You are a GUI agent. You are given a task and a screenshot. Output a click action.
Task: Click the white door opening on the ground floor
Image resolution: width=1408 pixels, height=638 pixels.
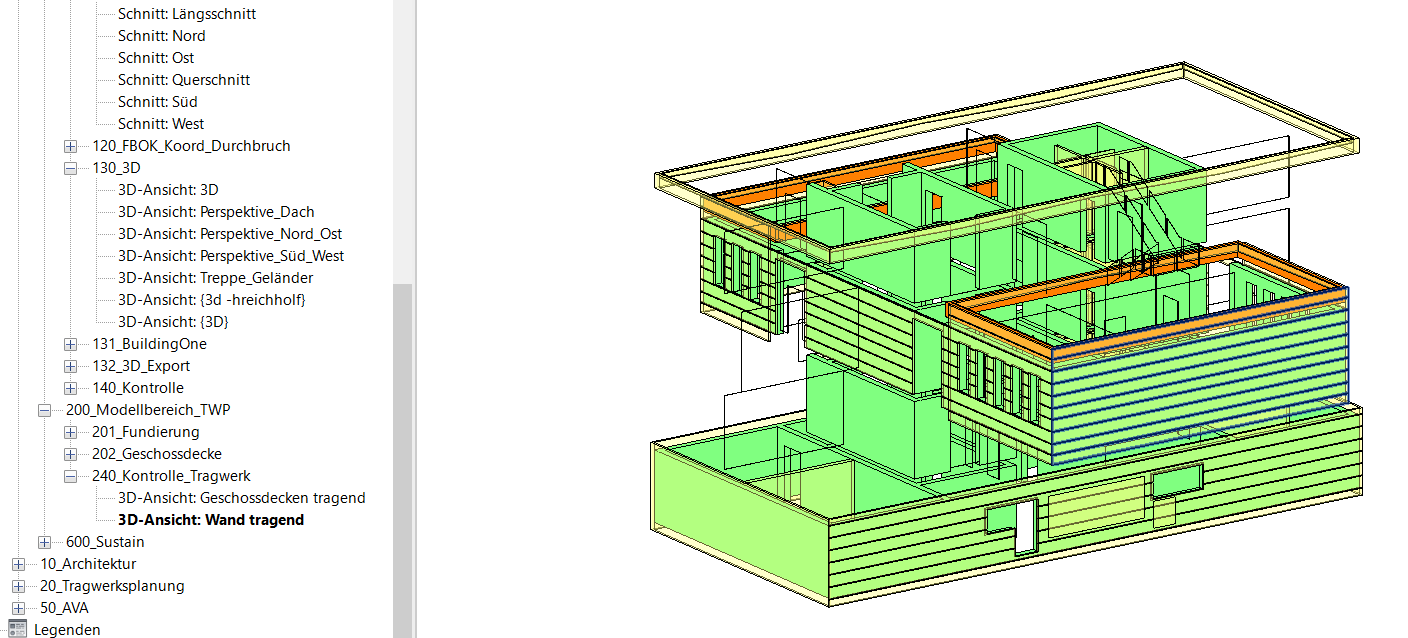pos(1023,528)
